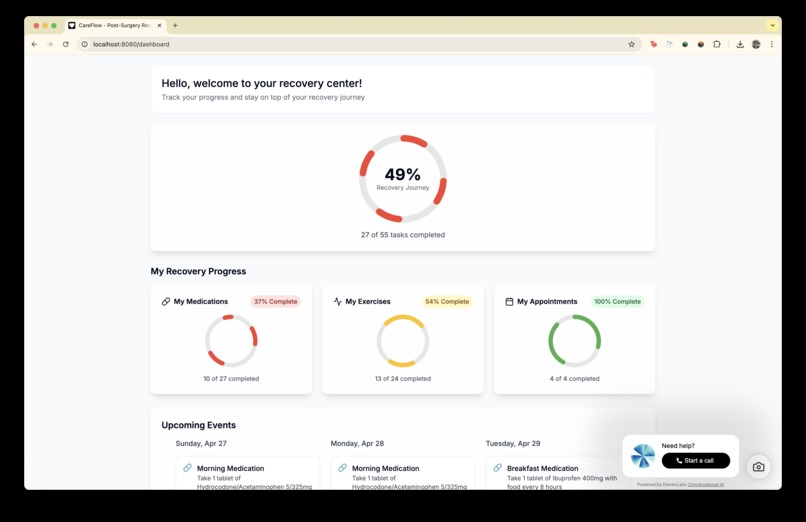Open the red Tp extension
806x522 pixels.
653,44
